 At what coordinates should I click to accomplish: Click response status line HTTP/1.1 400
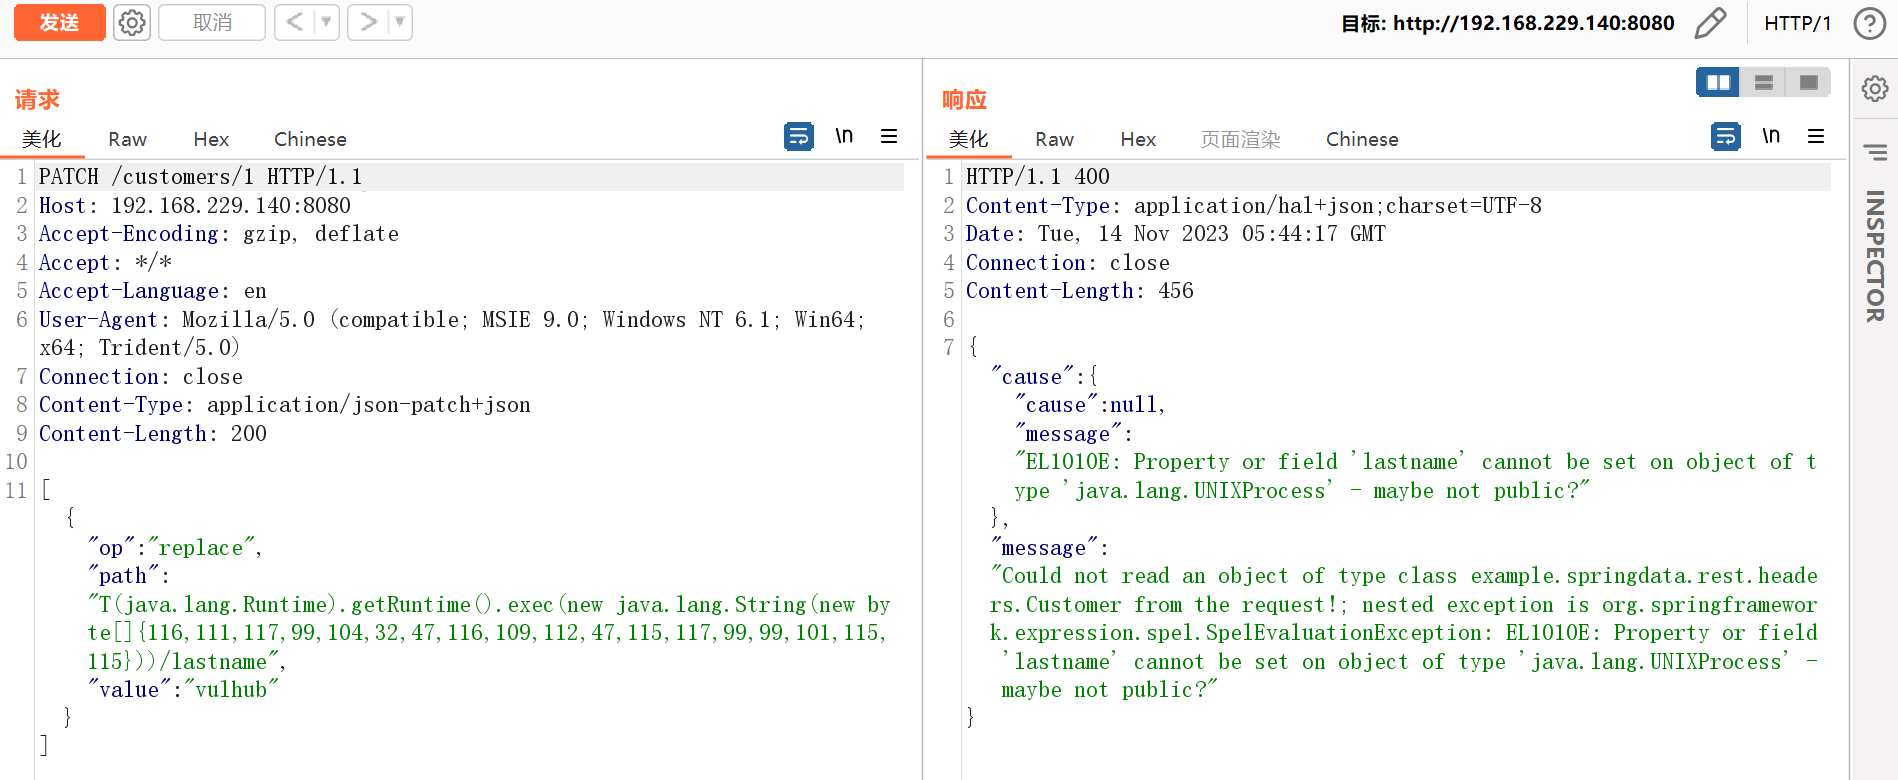pos(1037,177)
